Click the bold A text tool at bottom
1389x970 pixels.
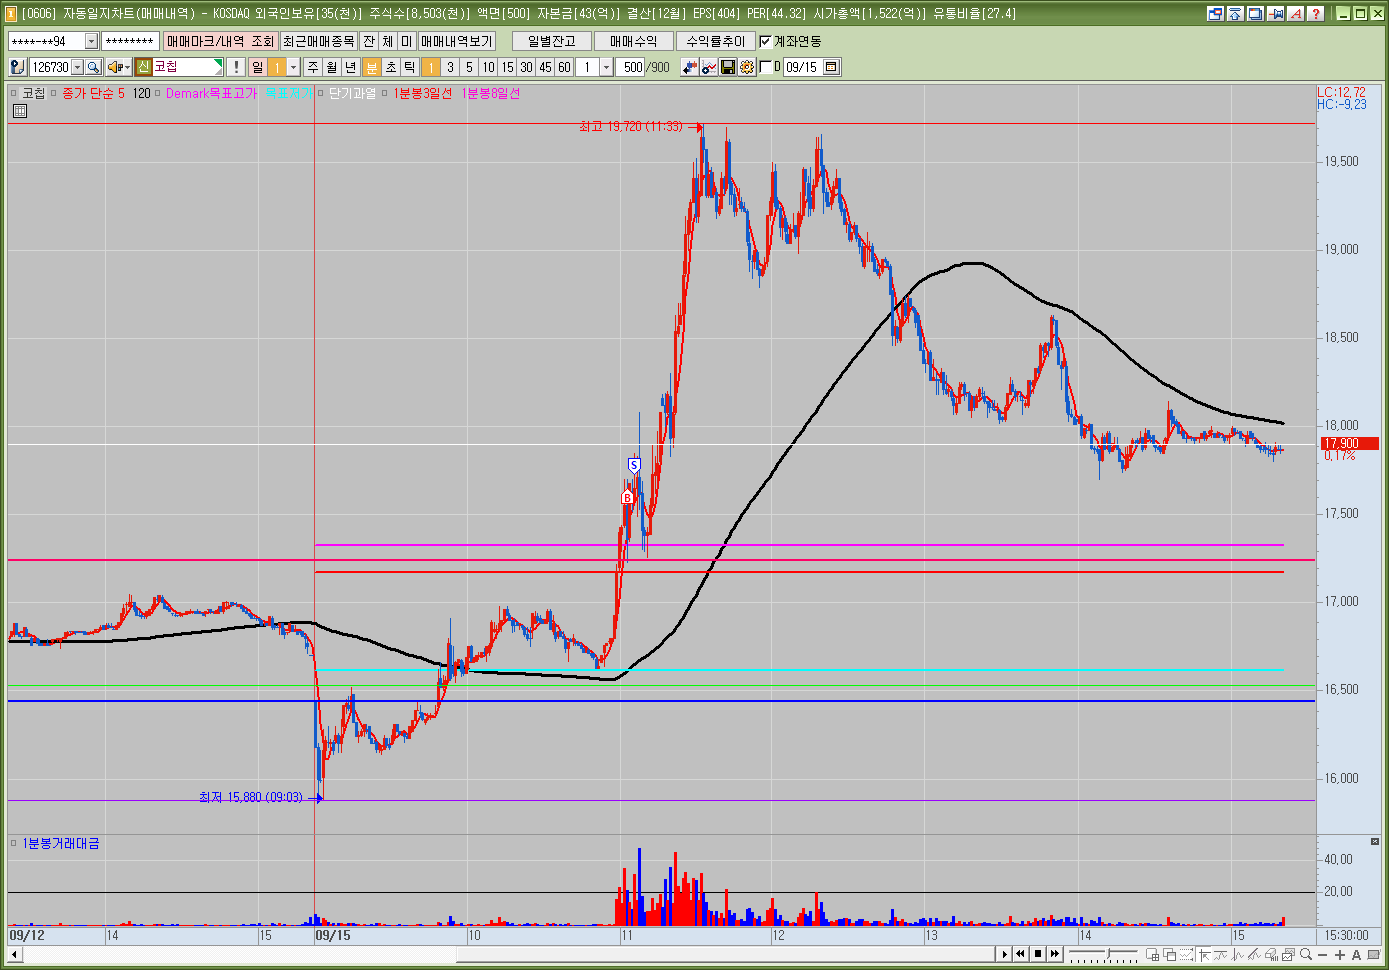1357,954
